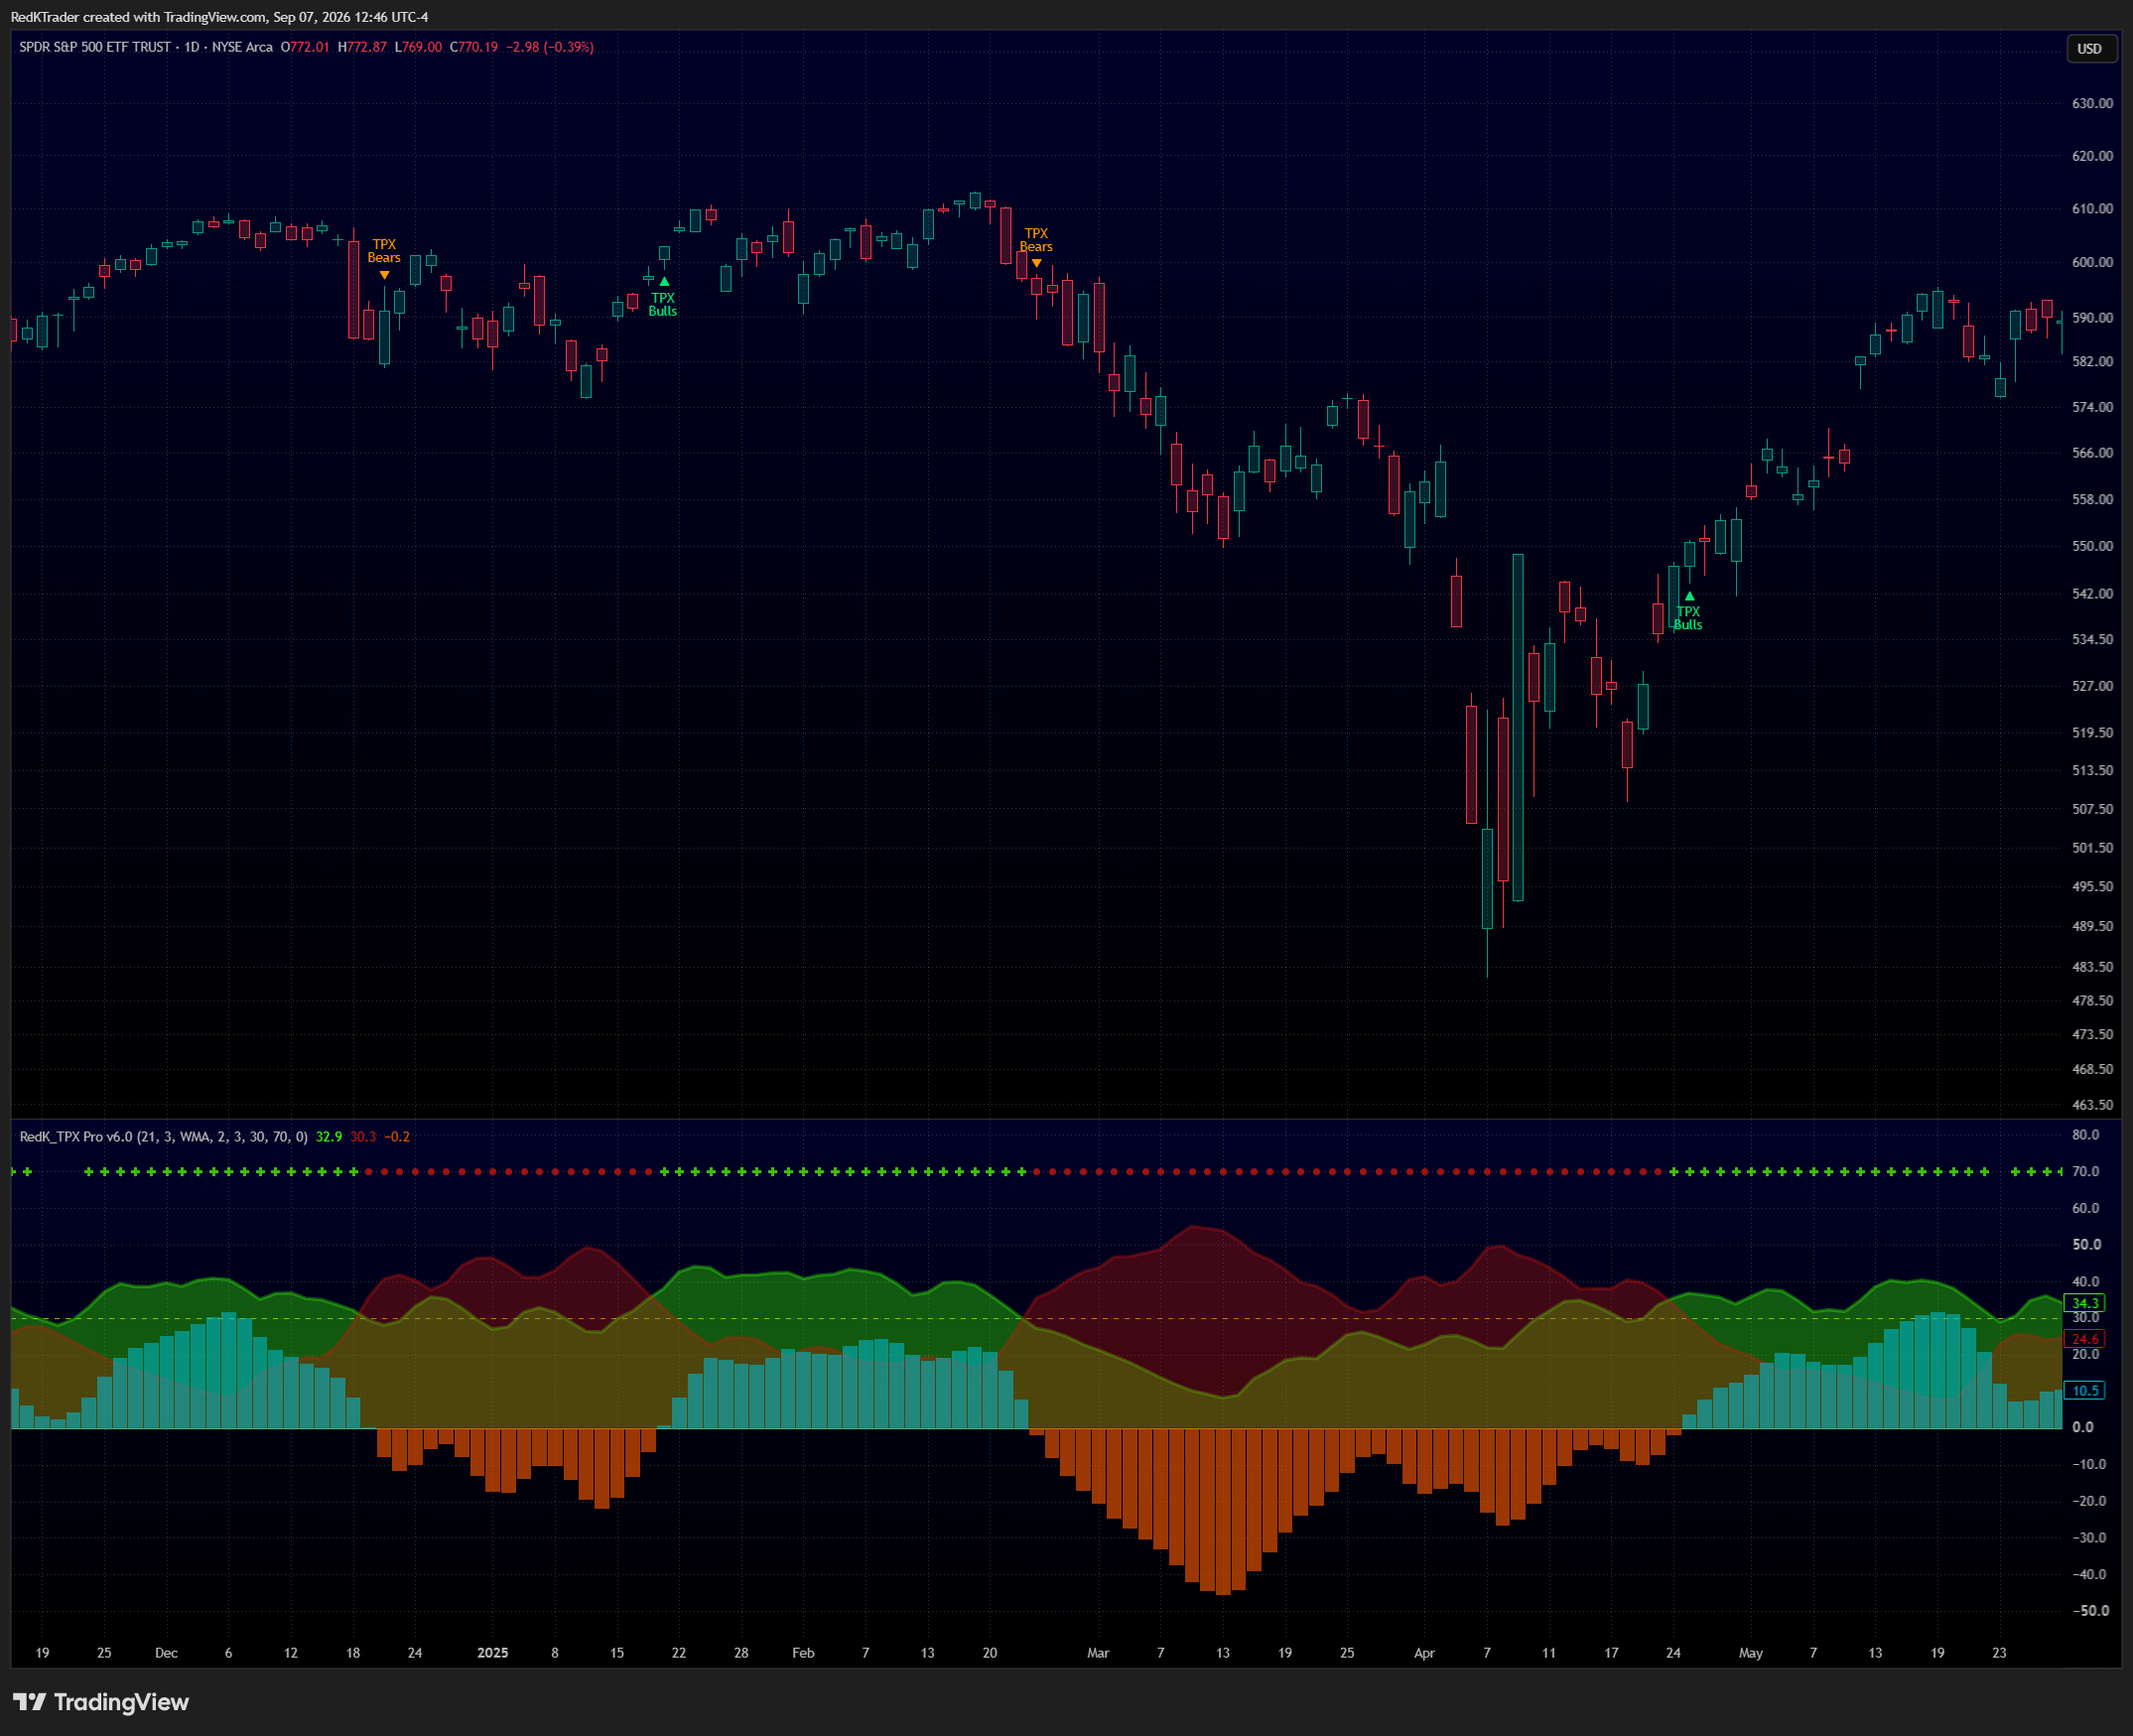The height and width of the screenshot is (1736, 2133).
Task: Click the Dec label on the date axis
Action: pyautogui.click(x=166, y=1652)
